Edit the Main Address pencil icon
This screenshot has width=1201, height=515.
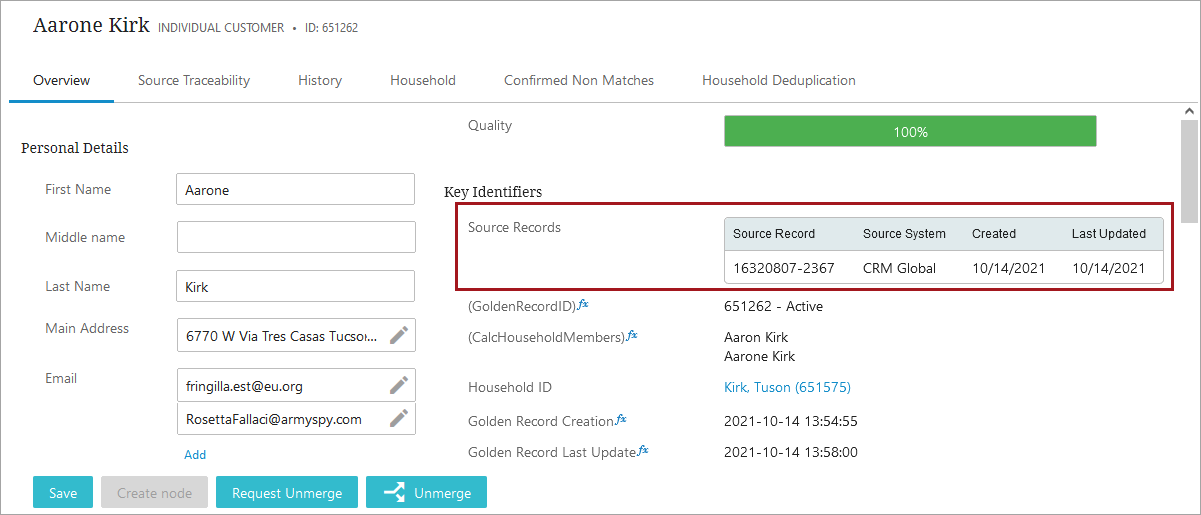399,336
